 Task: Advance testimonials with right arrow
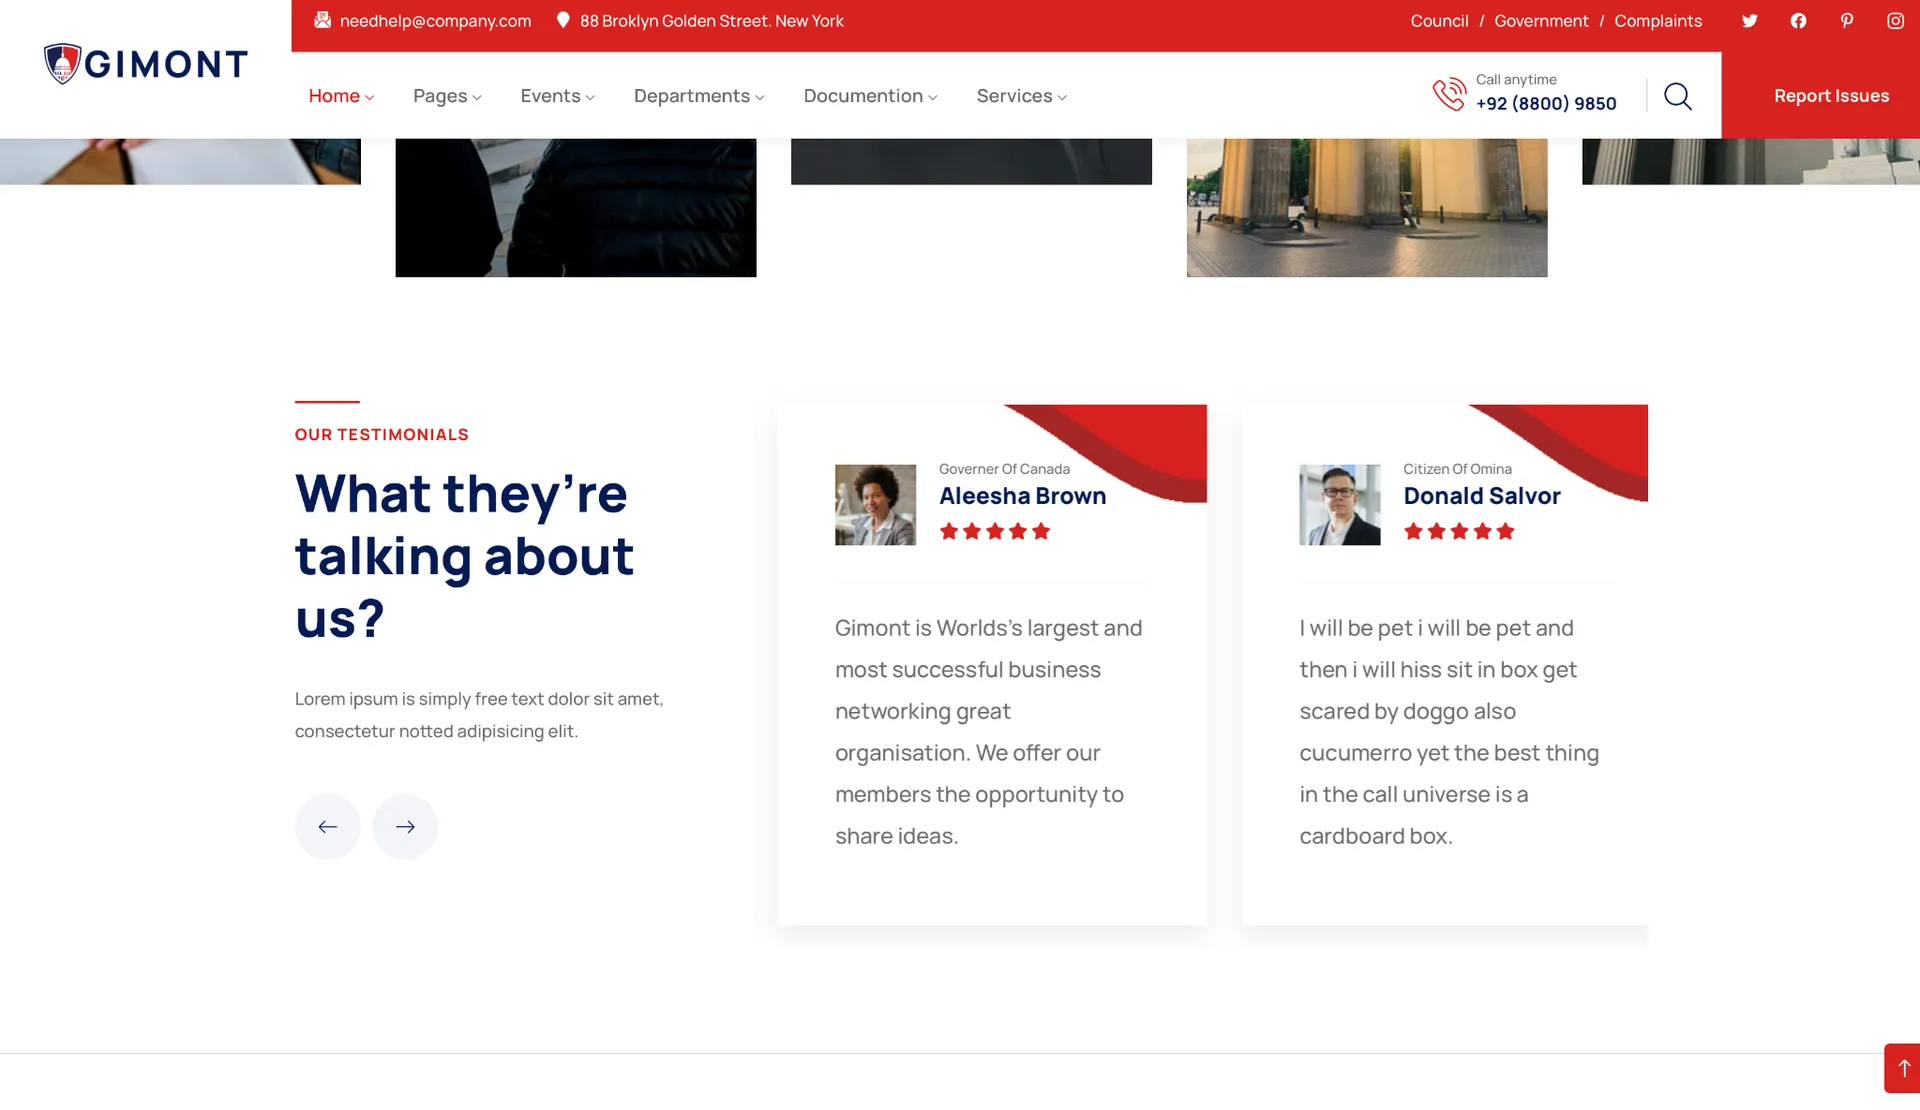(x=405, y=827)
